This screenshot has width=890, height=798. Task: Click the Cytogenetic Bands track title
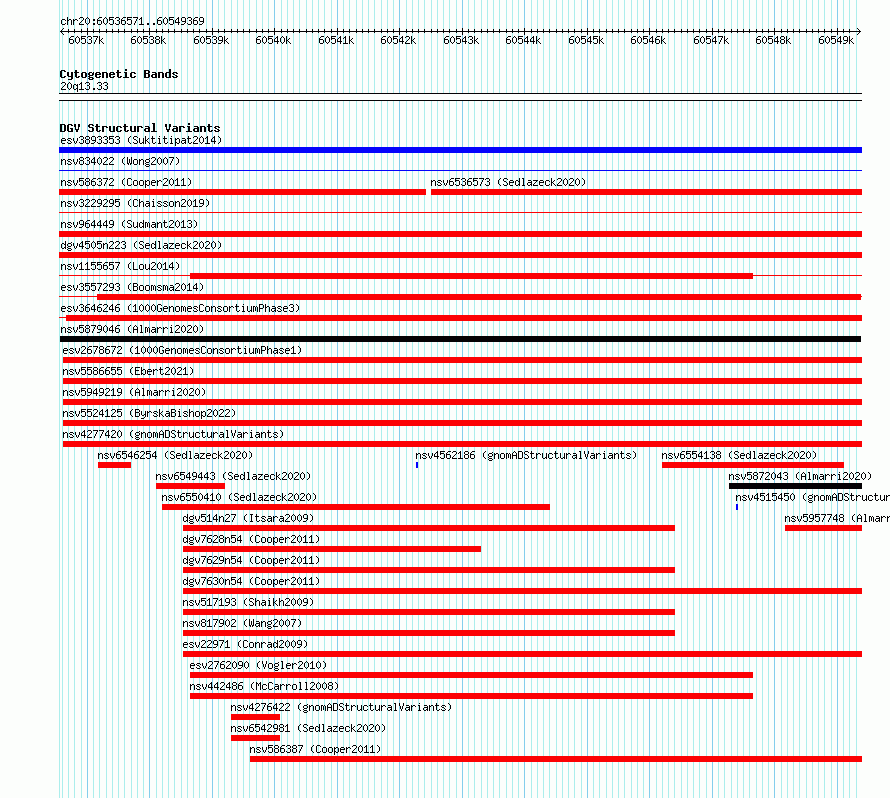tap(119, 74)
